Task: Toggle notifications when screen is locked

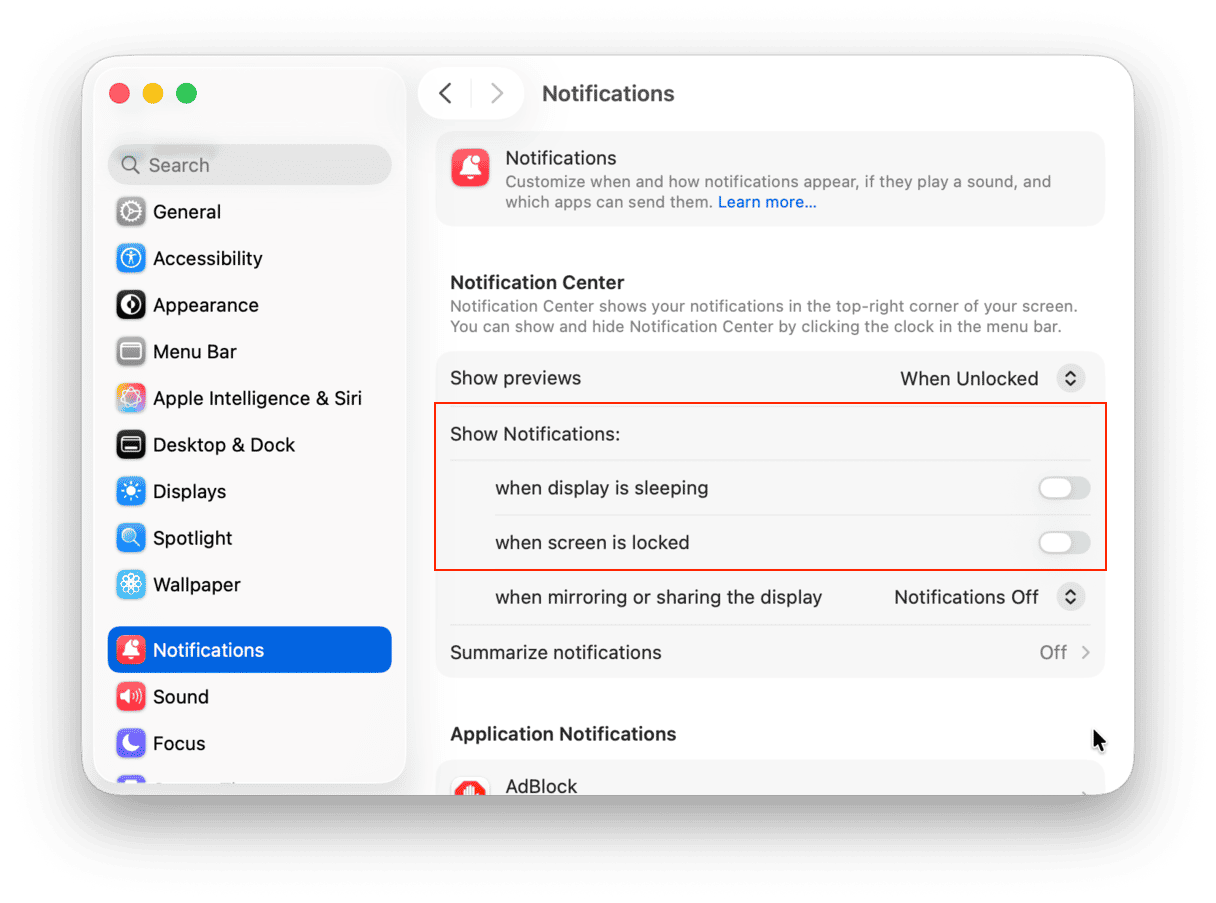Action: pyautogui.click(x=1063, y=543)
